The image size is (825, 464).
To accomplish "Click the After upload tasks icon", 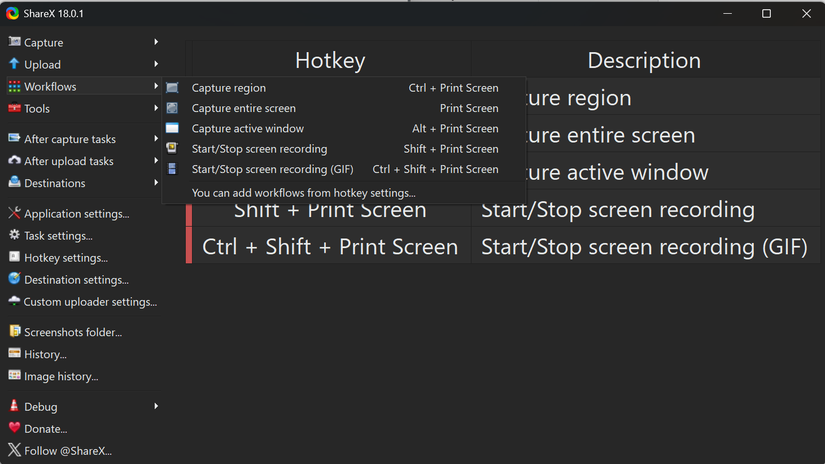I will [x=14, y=160].
